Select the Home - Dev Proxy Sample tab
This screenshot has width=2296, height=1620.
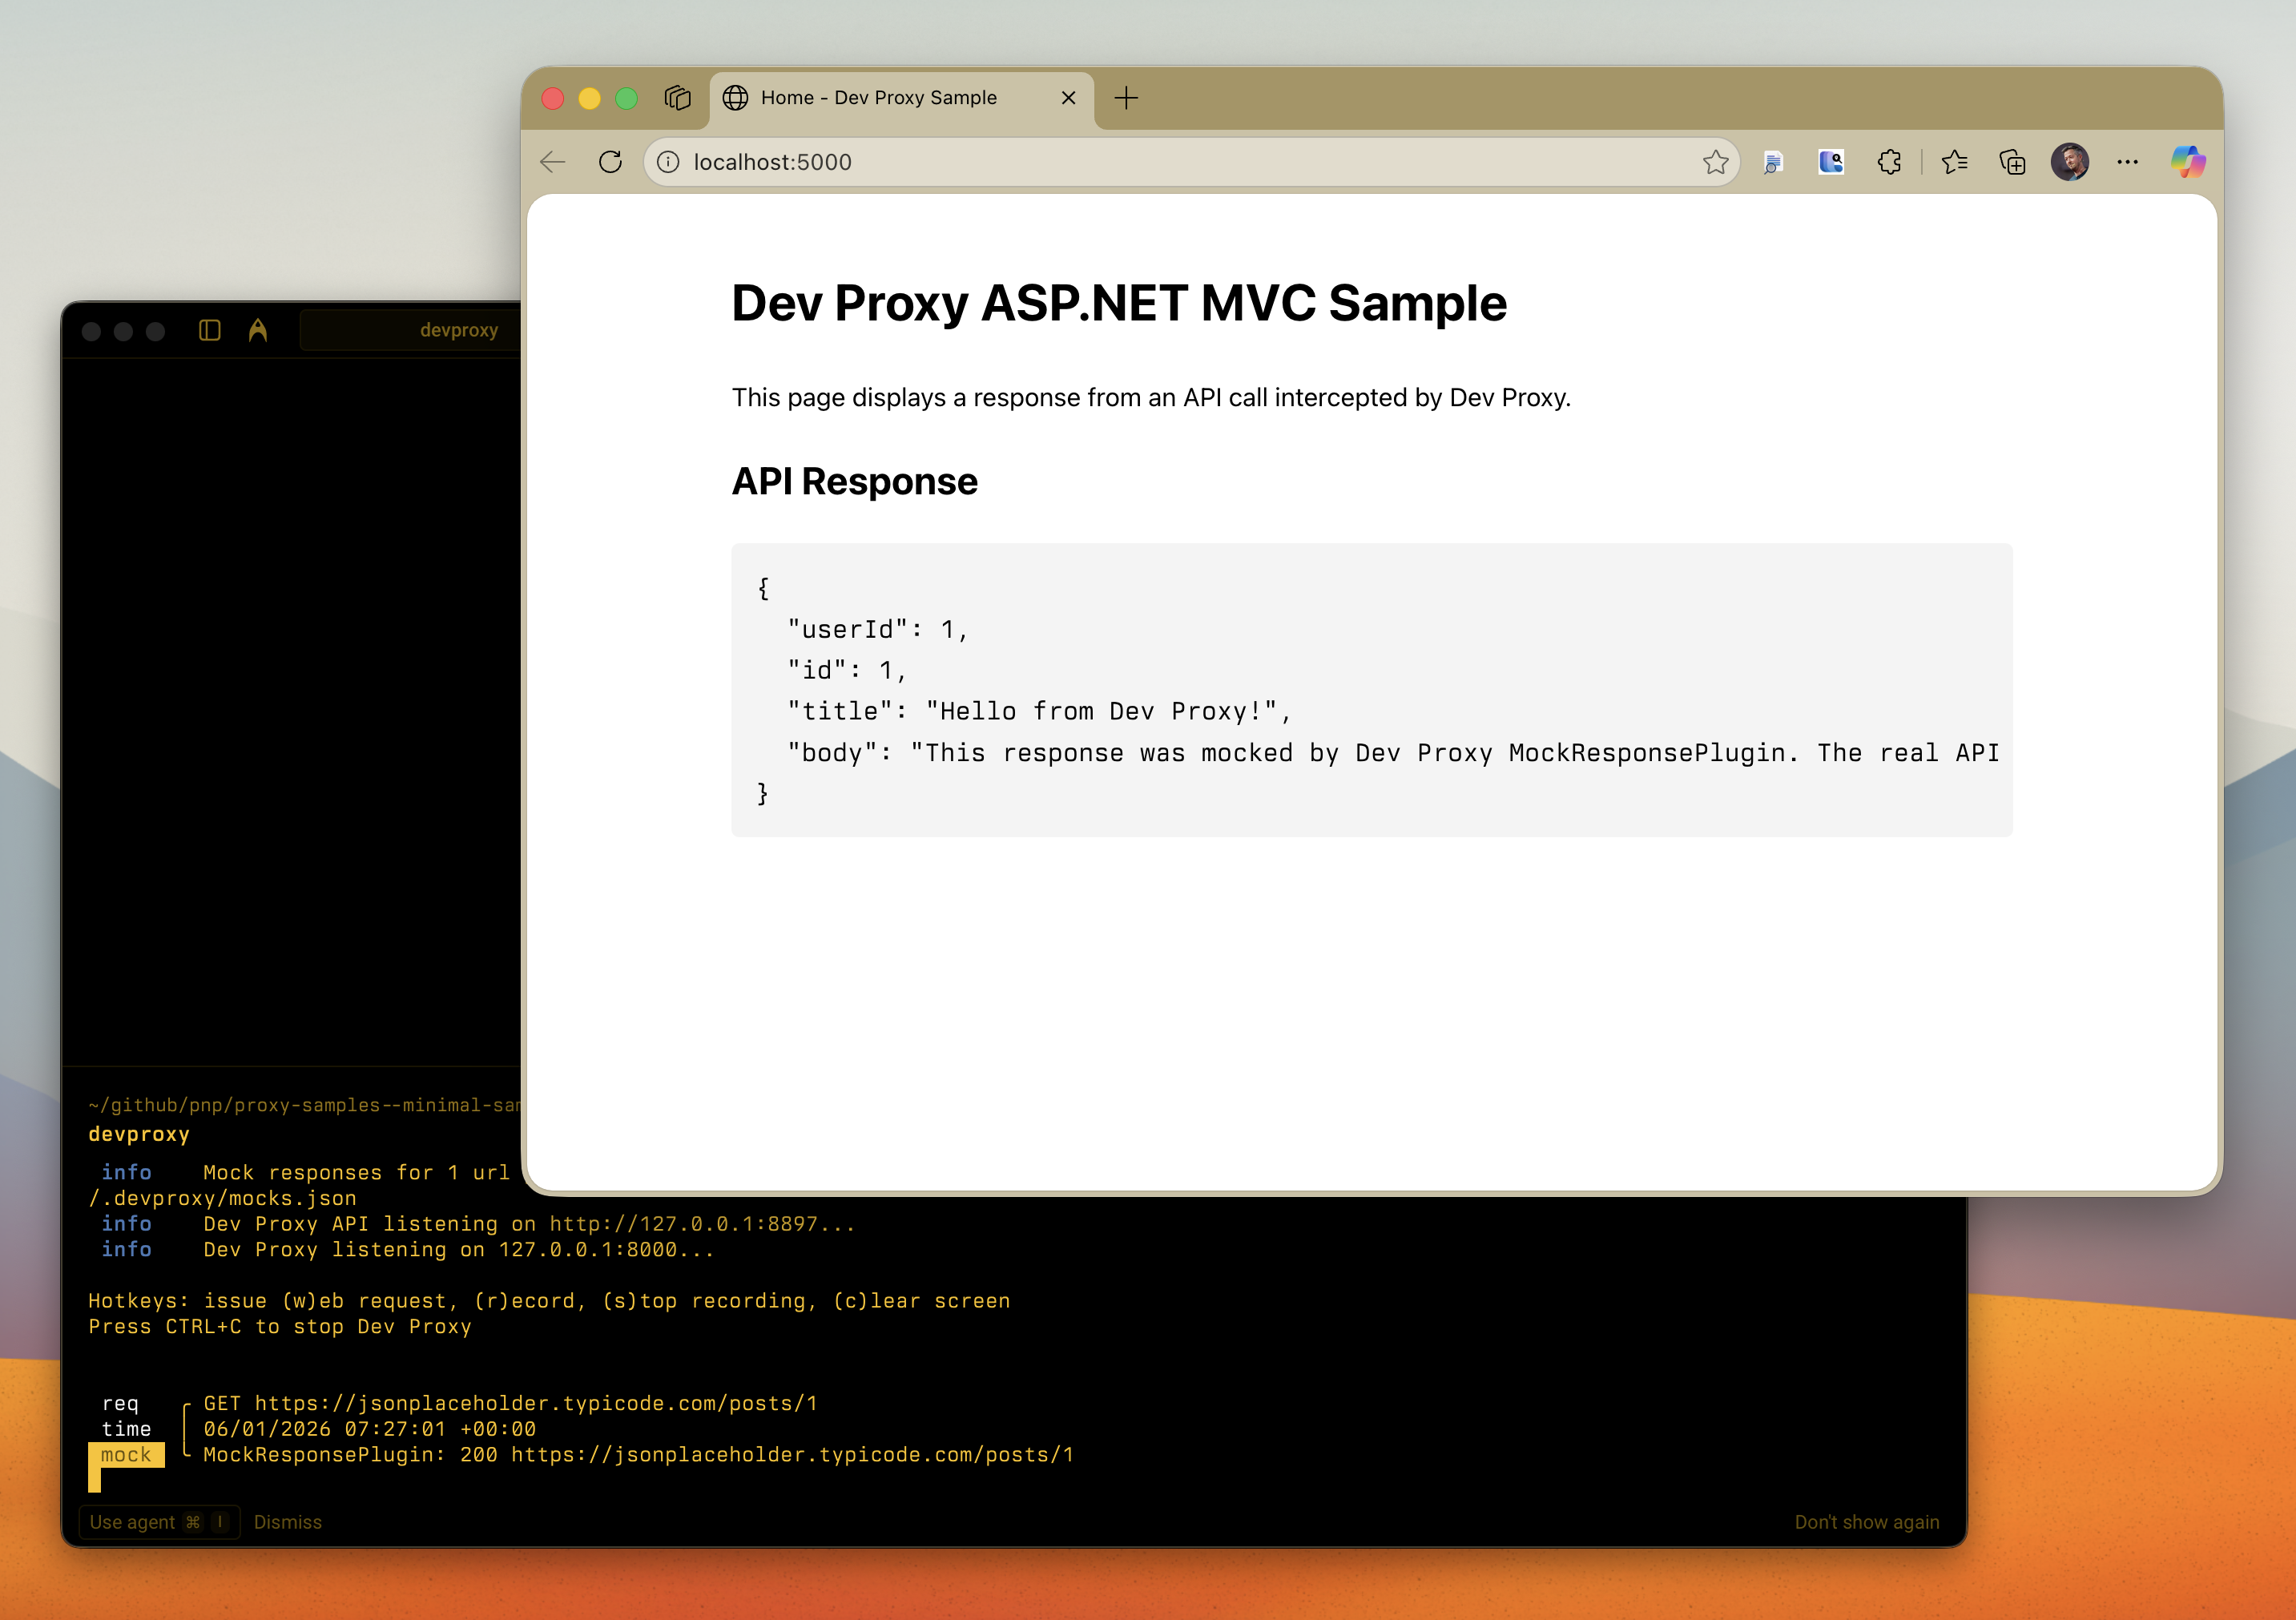878,97
